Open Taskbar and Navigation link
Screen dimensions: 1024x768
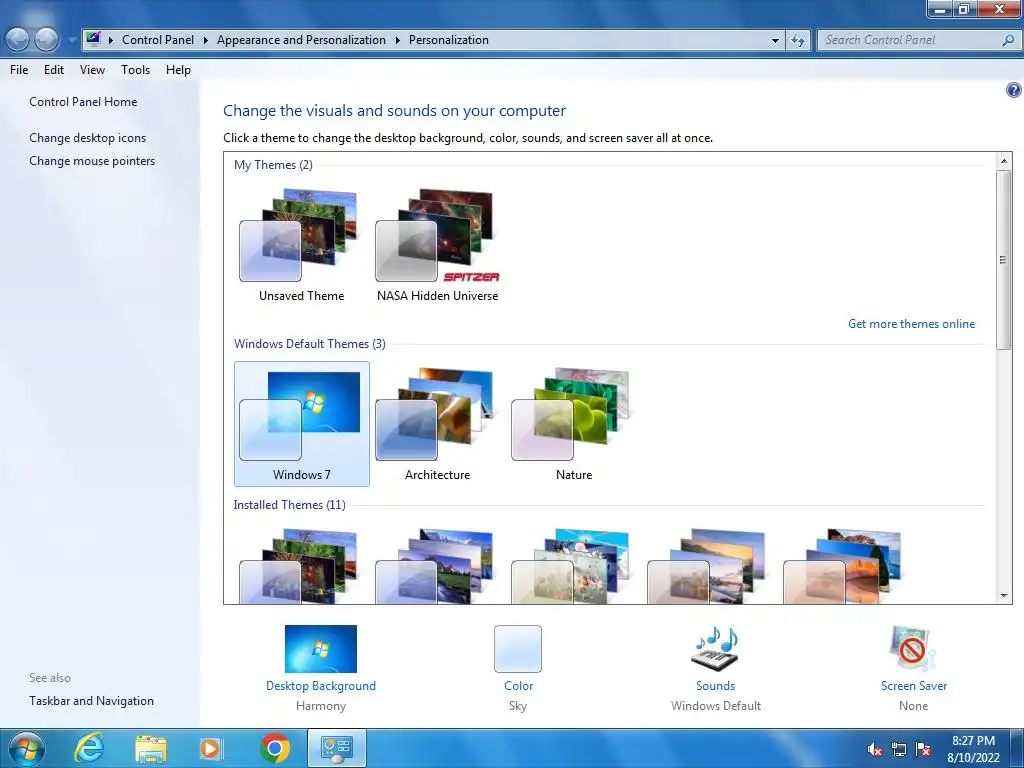[91, 701]
